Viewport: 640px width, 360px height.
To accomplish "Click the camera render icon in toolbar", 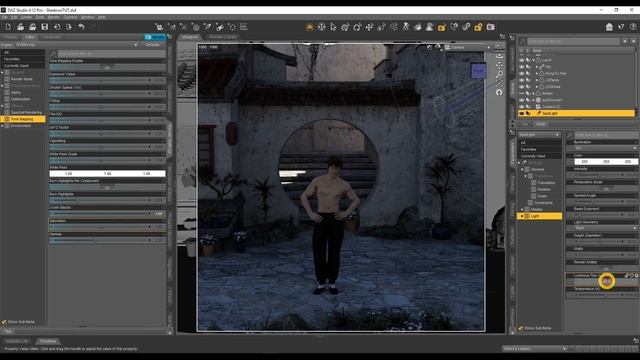I will [x=491, y=27].
